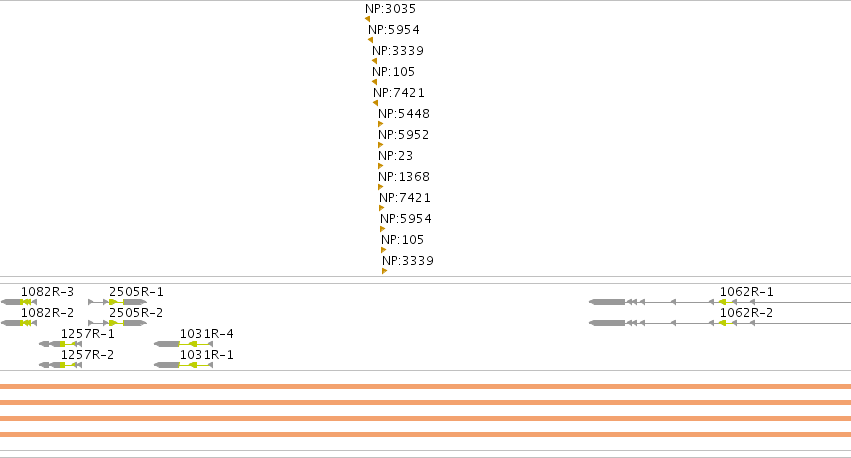Viewport: 851px width, 458px height.
Task: Click the yellow-green exon arrow under 1062R-1
Action: pyautogui.click(x=722, y=302)
